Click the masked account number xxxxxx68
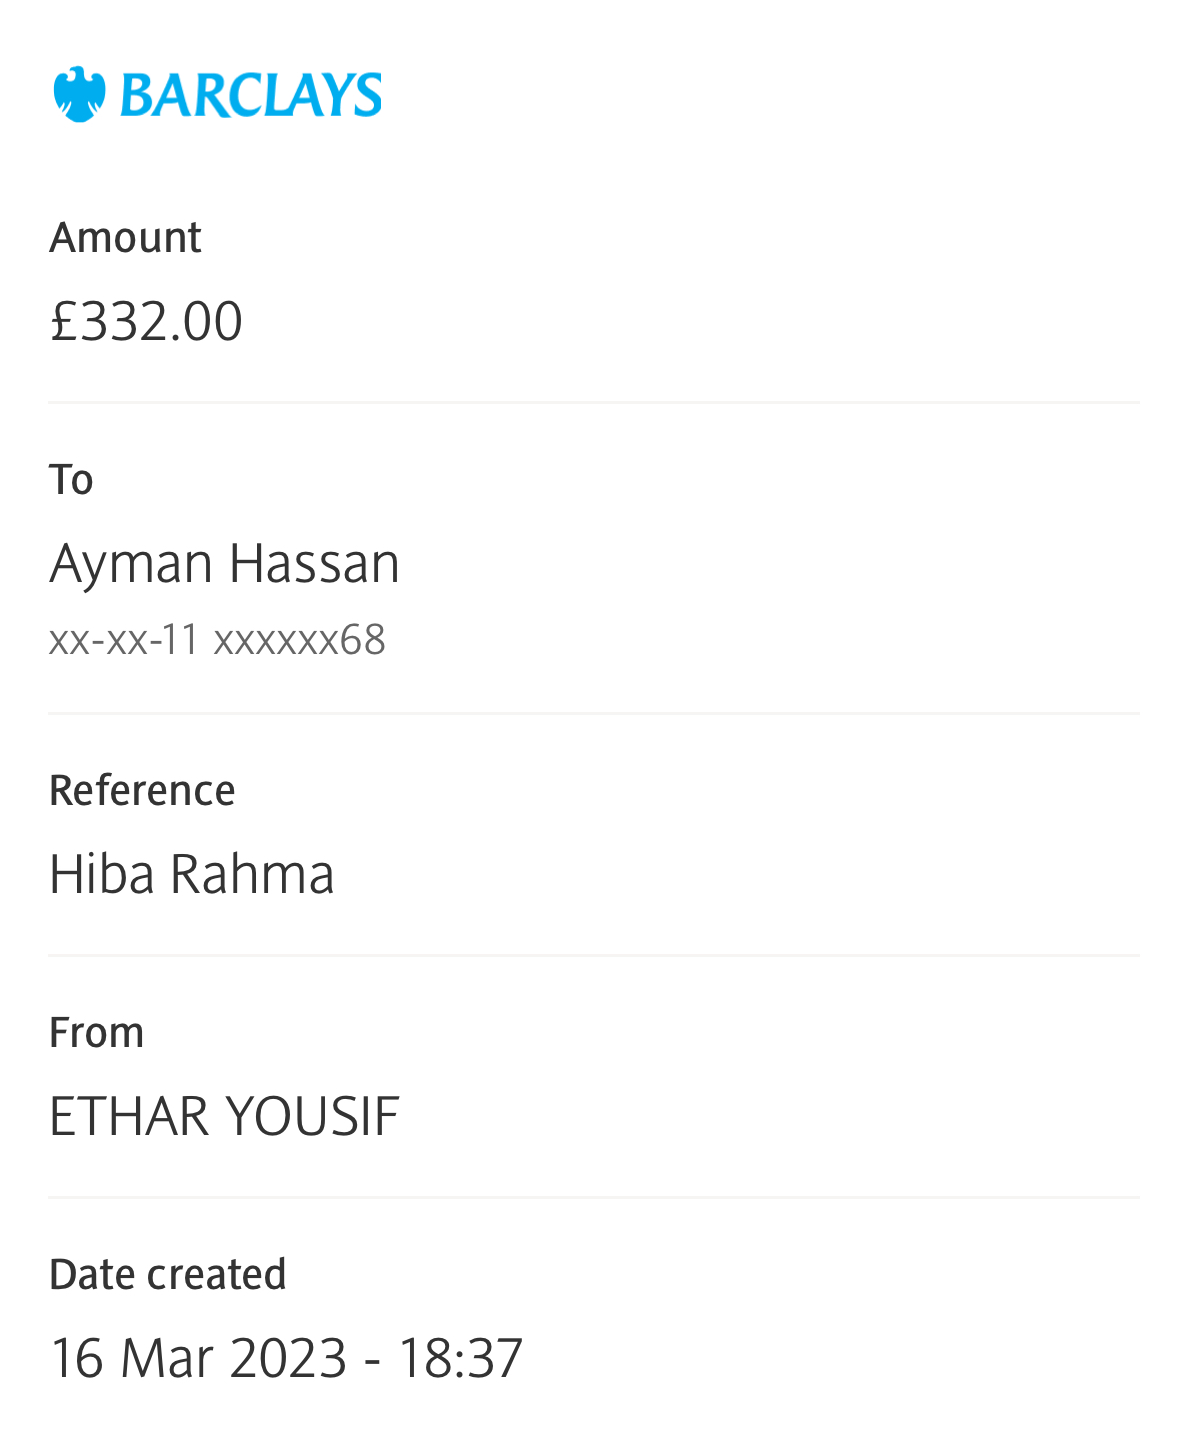The height and width of the screenshot is (1444, 1188). [299, 640]
